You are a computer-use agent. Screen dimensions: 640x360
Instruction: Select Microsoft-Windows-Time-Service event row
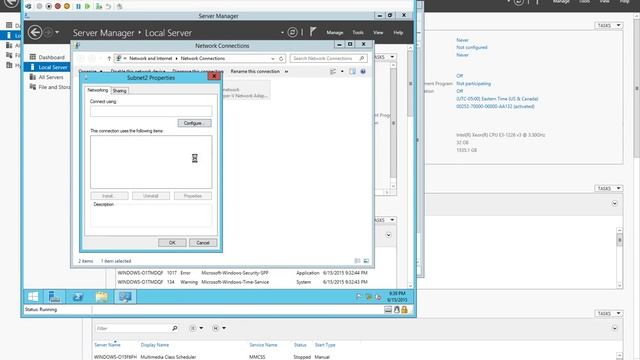coord(243,282)
